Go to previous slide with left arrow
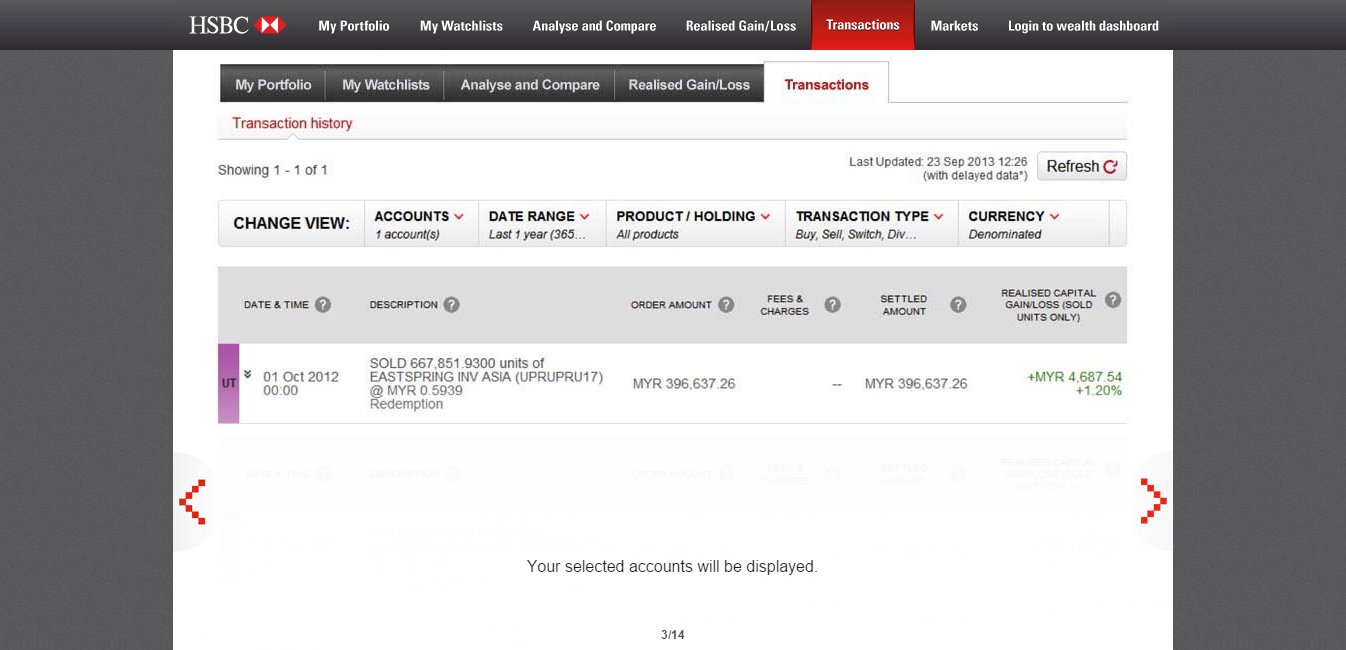 193,501
